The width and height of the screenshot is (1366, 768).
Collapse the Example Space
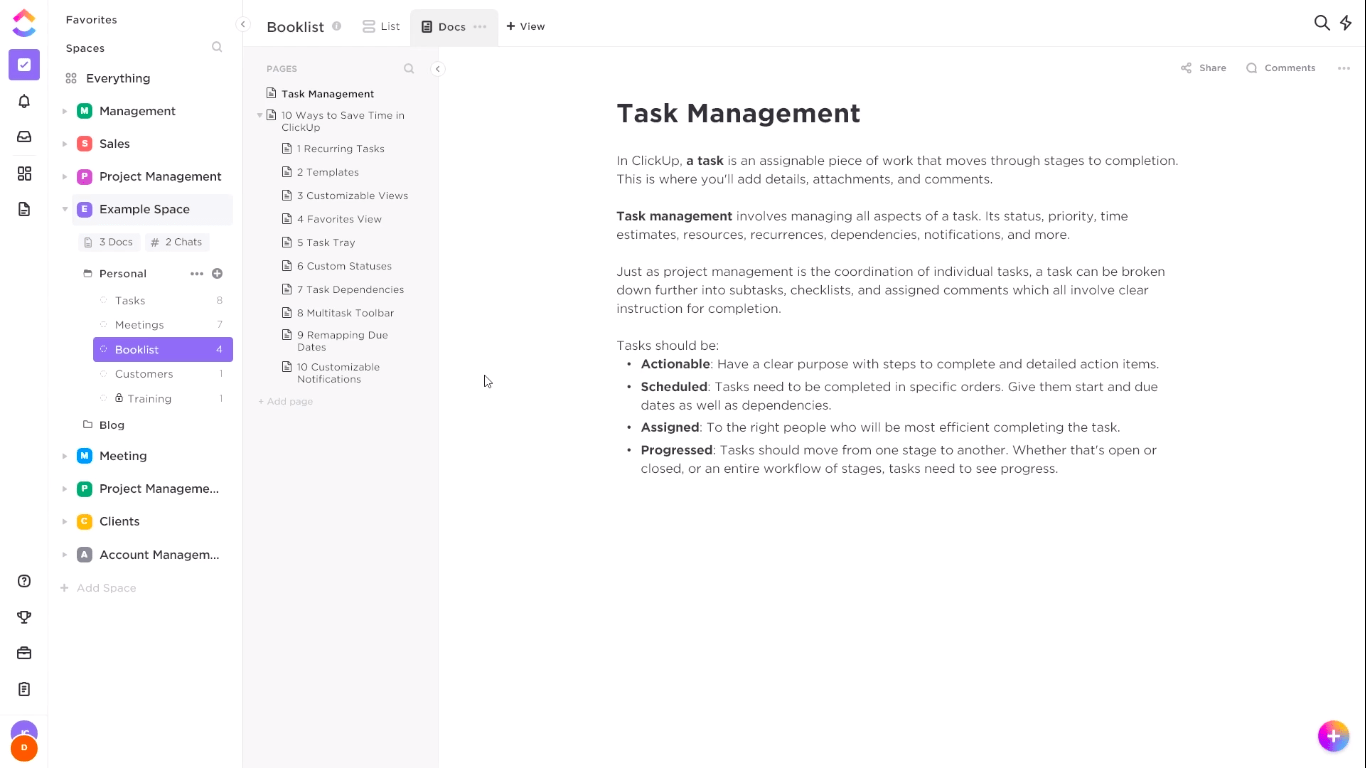coord(65,210)
